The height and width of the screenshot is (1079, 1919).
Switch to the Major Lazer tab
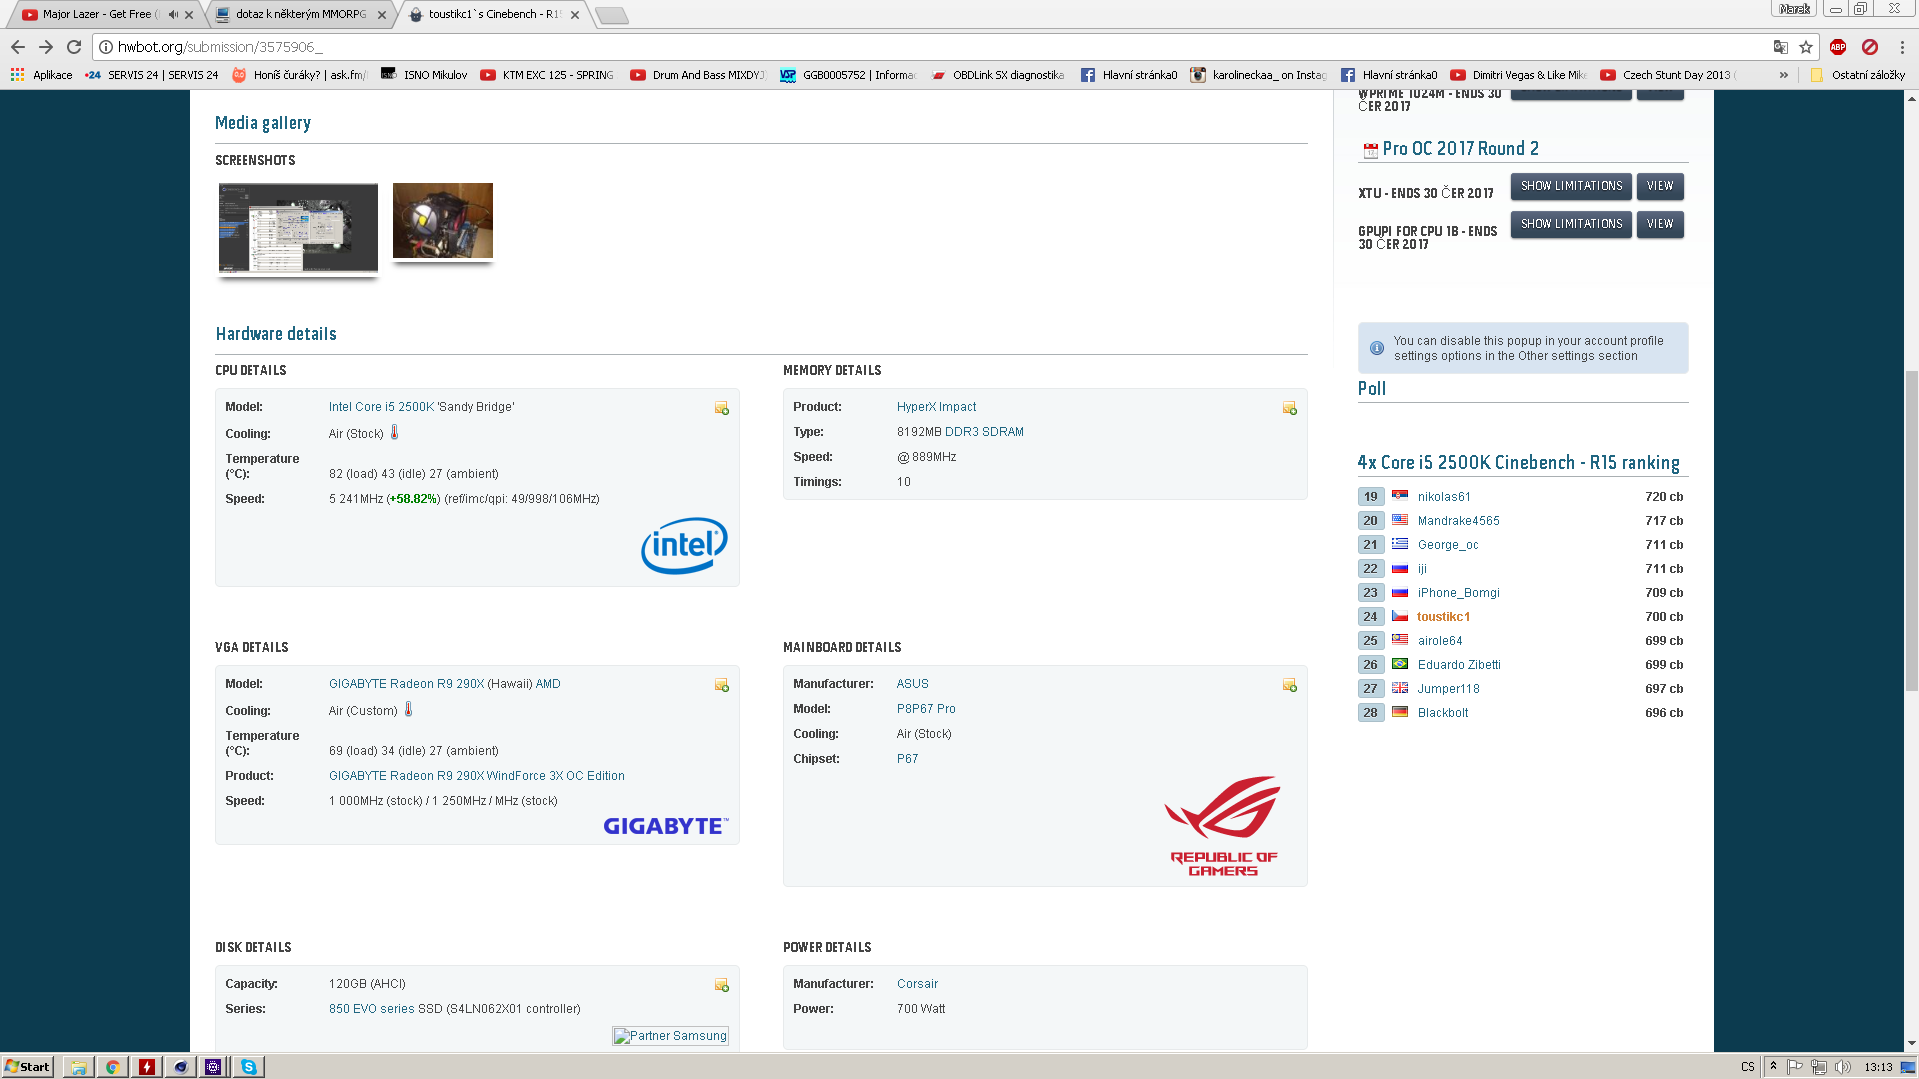point(97,15)
